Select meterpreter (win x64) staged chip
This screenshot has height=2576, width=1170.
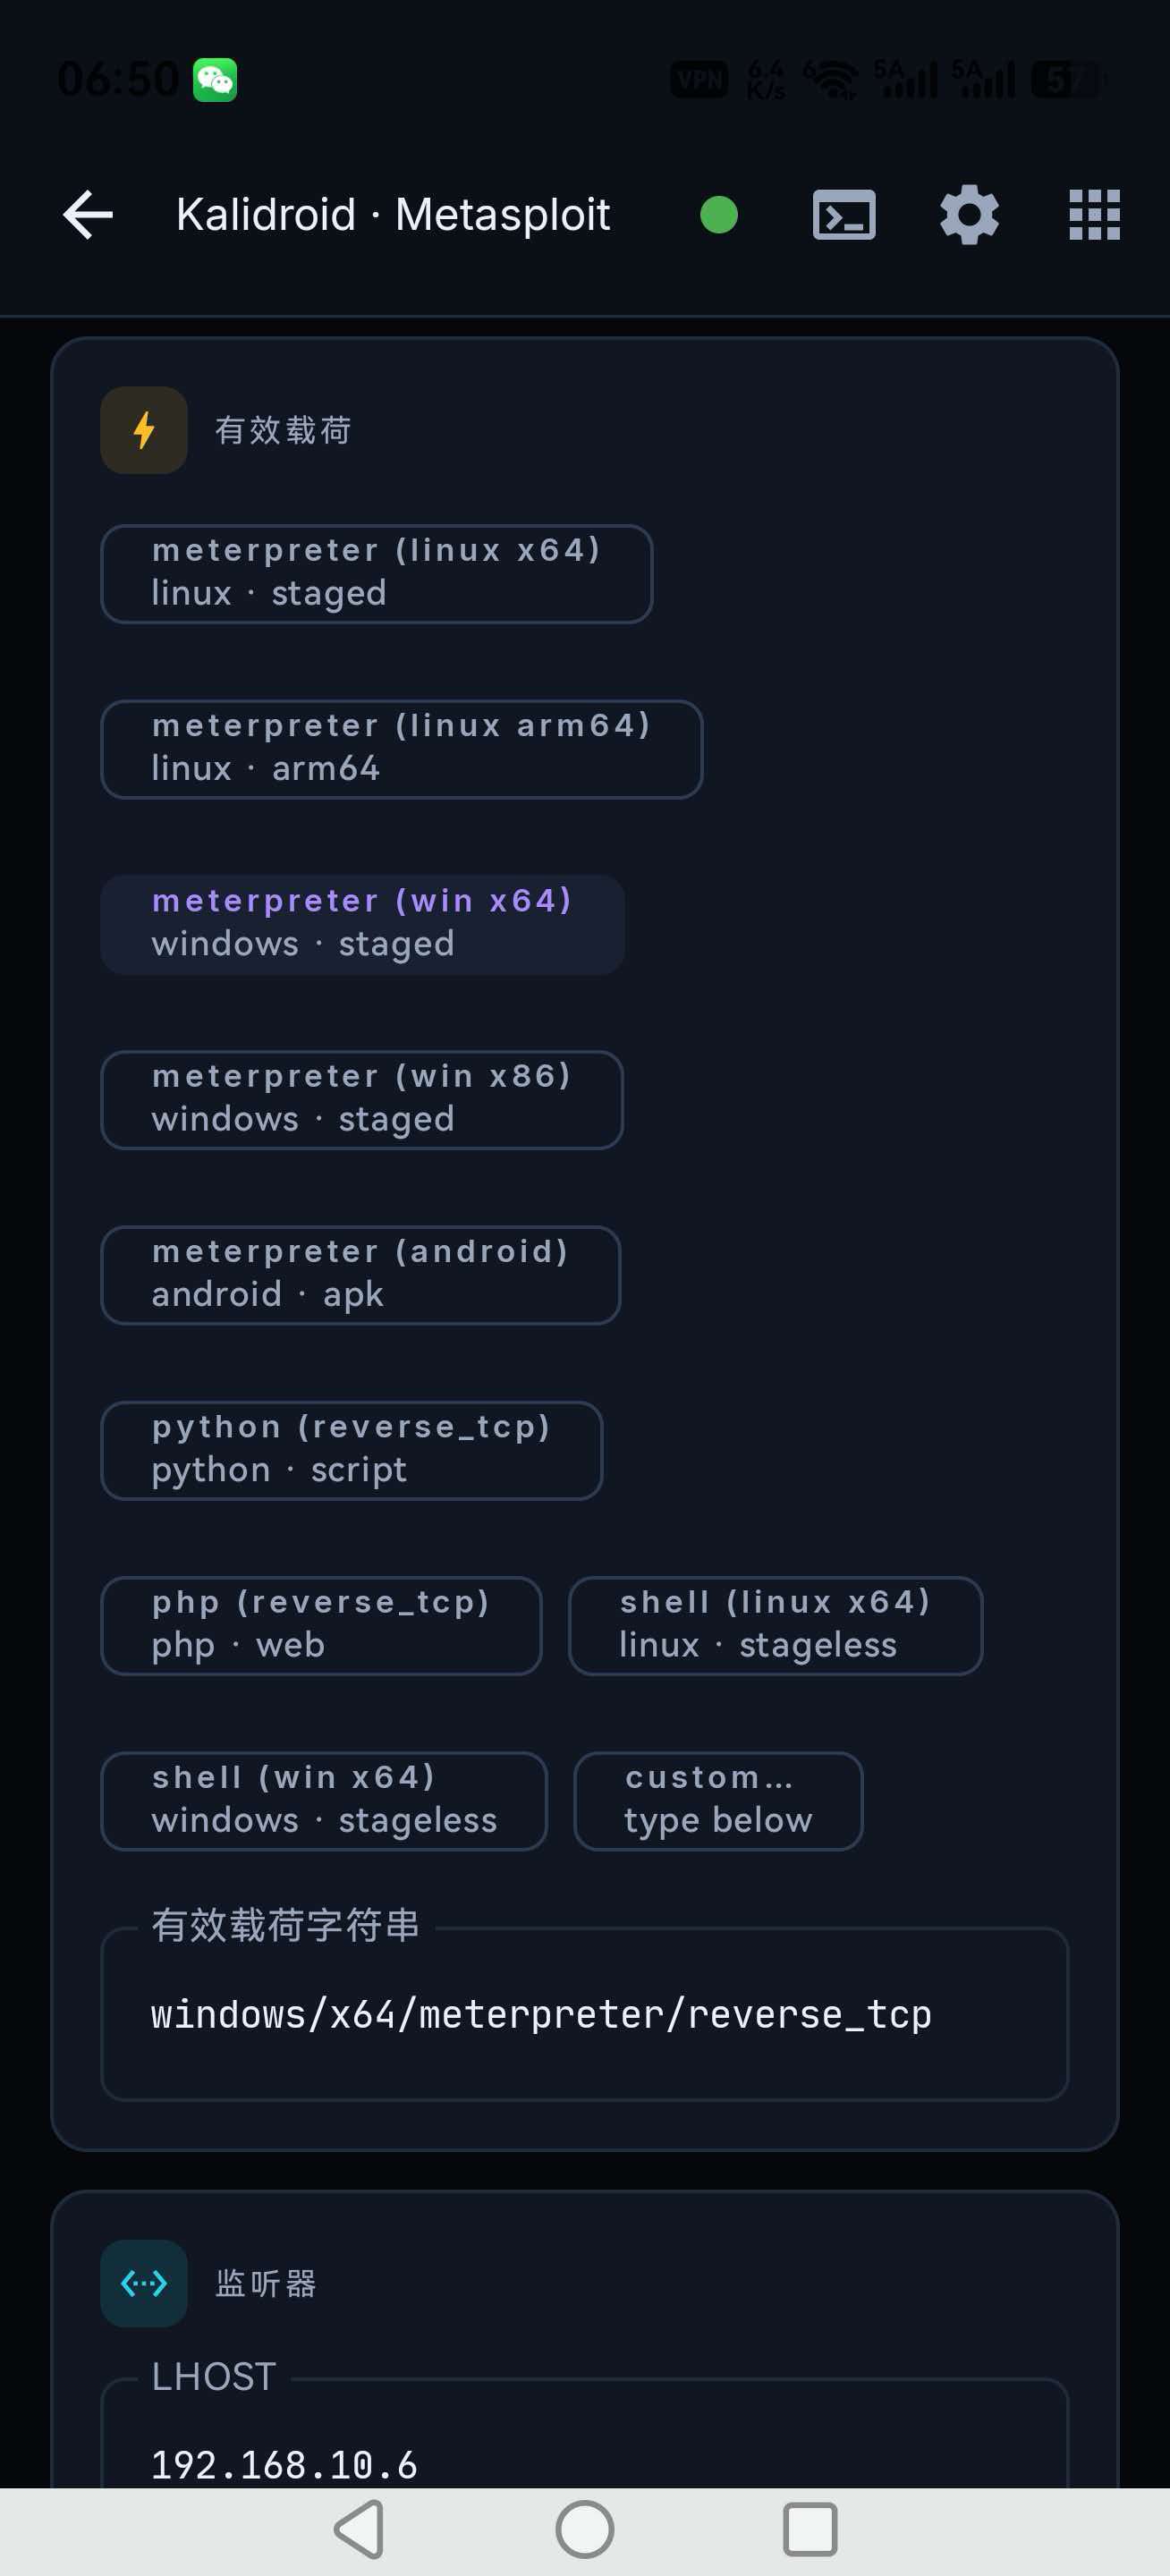(x=363, y=924)
